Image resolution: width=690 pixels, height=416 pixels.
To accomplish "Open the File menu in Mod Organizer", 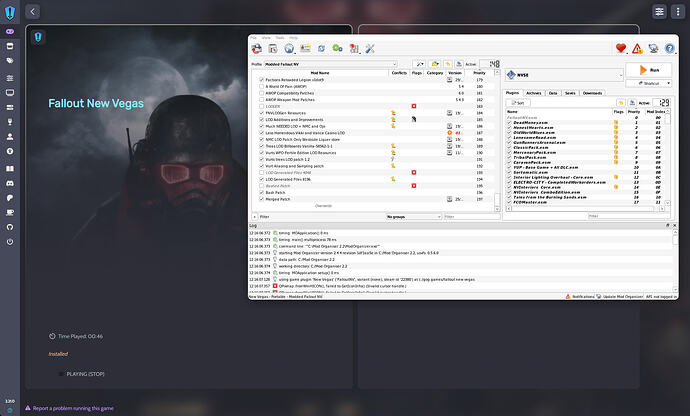I will coord(253,38).
